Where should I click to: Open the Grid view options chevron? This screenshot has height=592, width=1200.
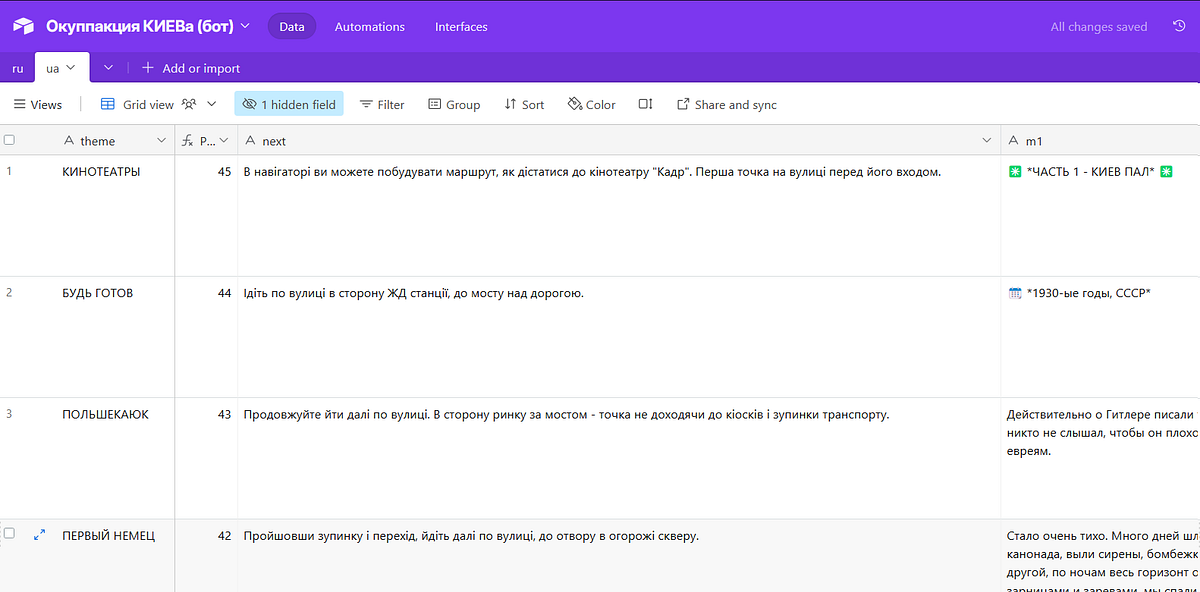211,104
